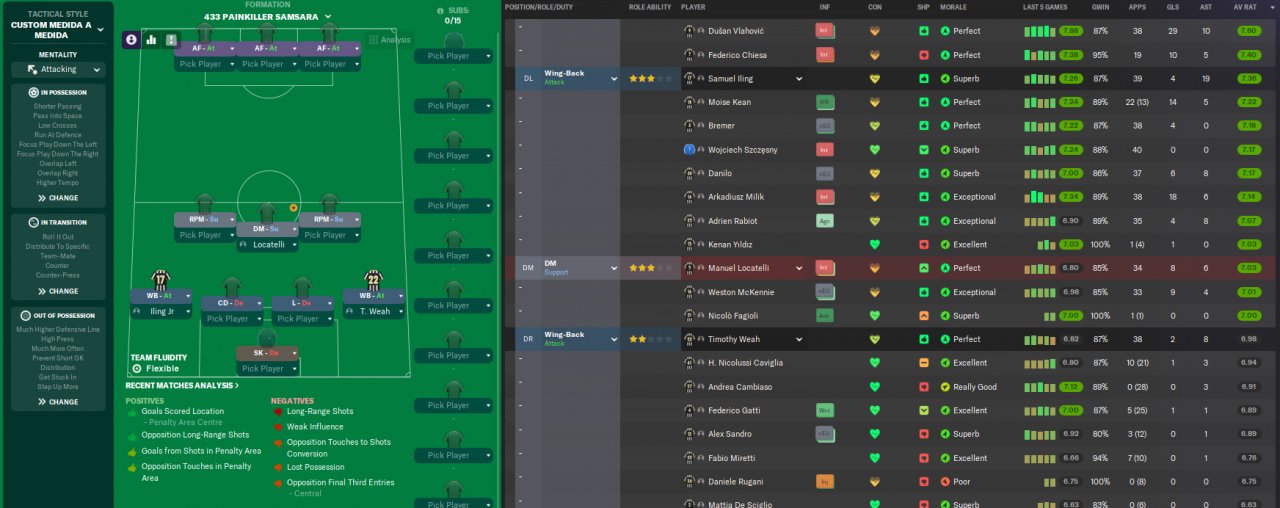Open the Attacking mentality dropdown
The height and width of the screenshot is (508, 1280).
(x=58, y=70)
